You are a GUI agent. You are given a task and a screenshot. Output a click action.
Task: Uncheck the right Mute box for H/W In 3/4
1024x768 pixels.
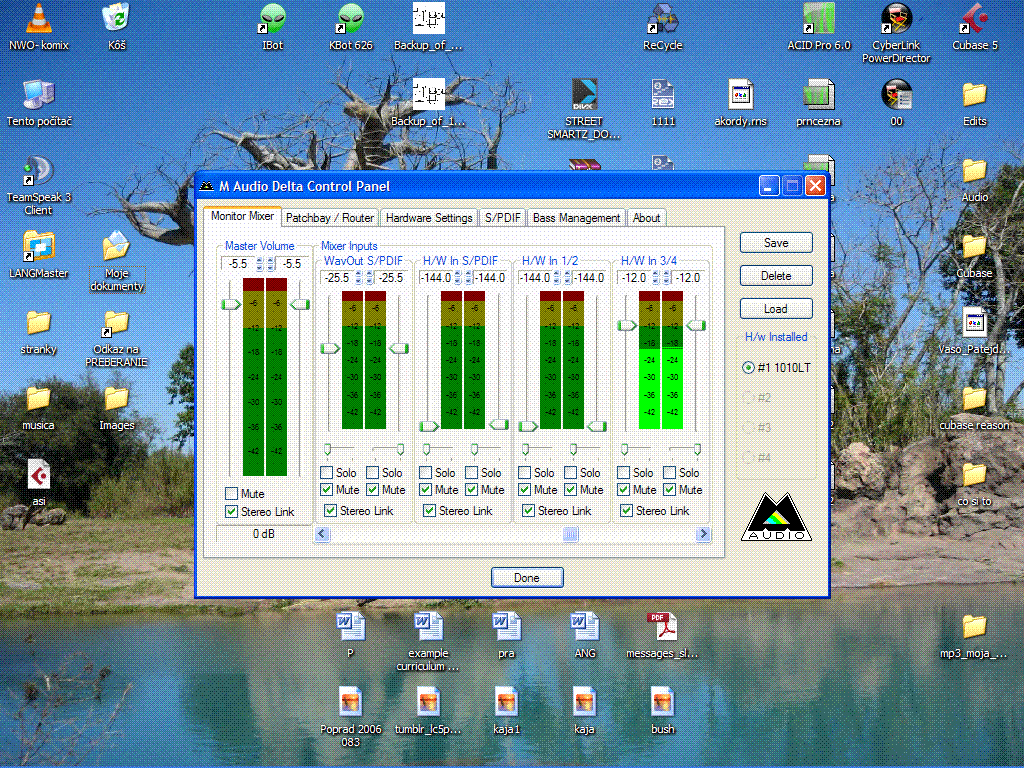pos(669,490)
